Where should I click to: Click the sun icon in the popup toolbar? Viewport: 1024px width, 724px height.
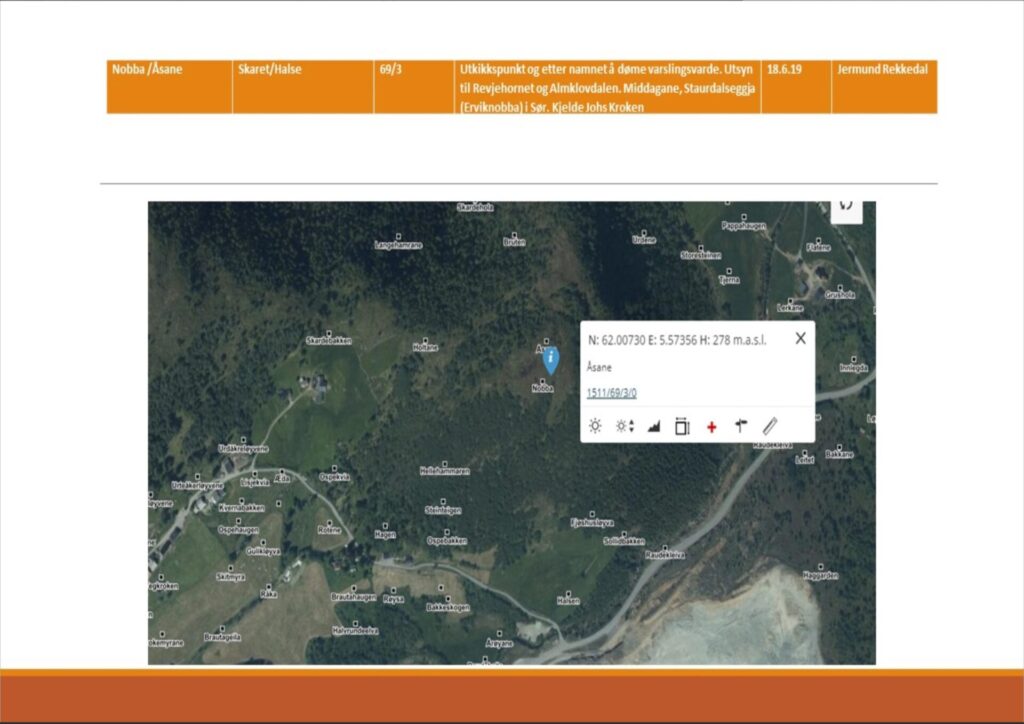[595, 426]
